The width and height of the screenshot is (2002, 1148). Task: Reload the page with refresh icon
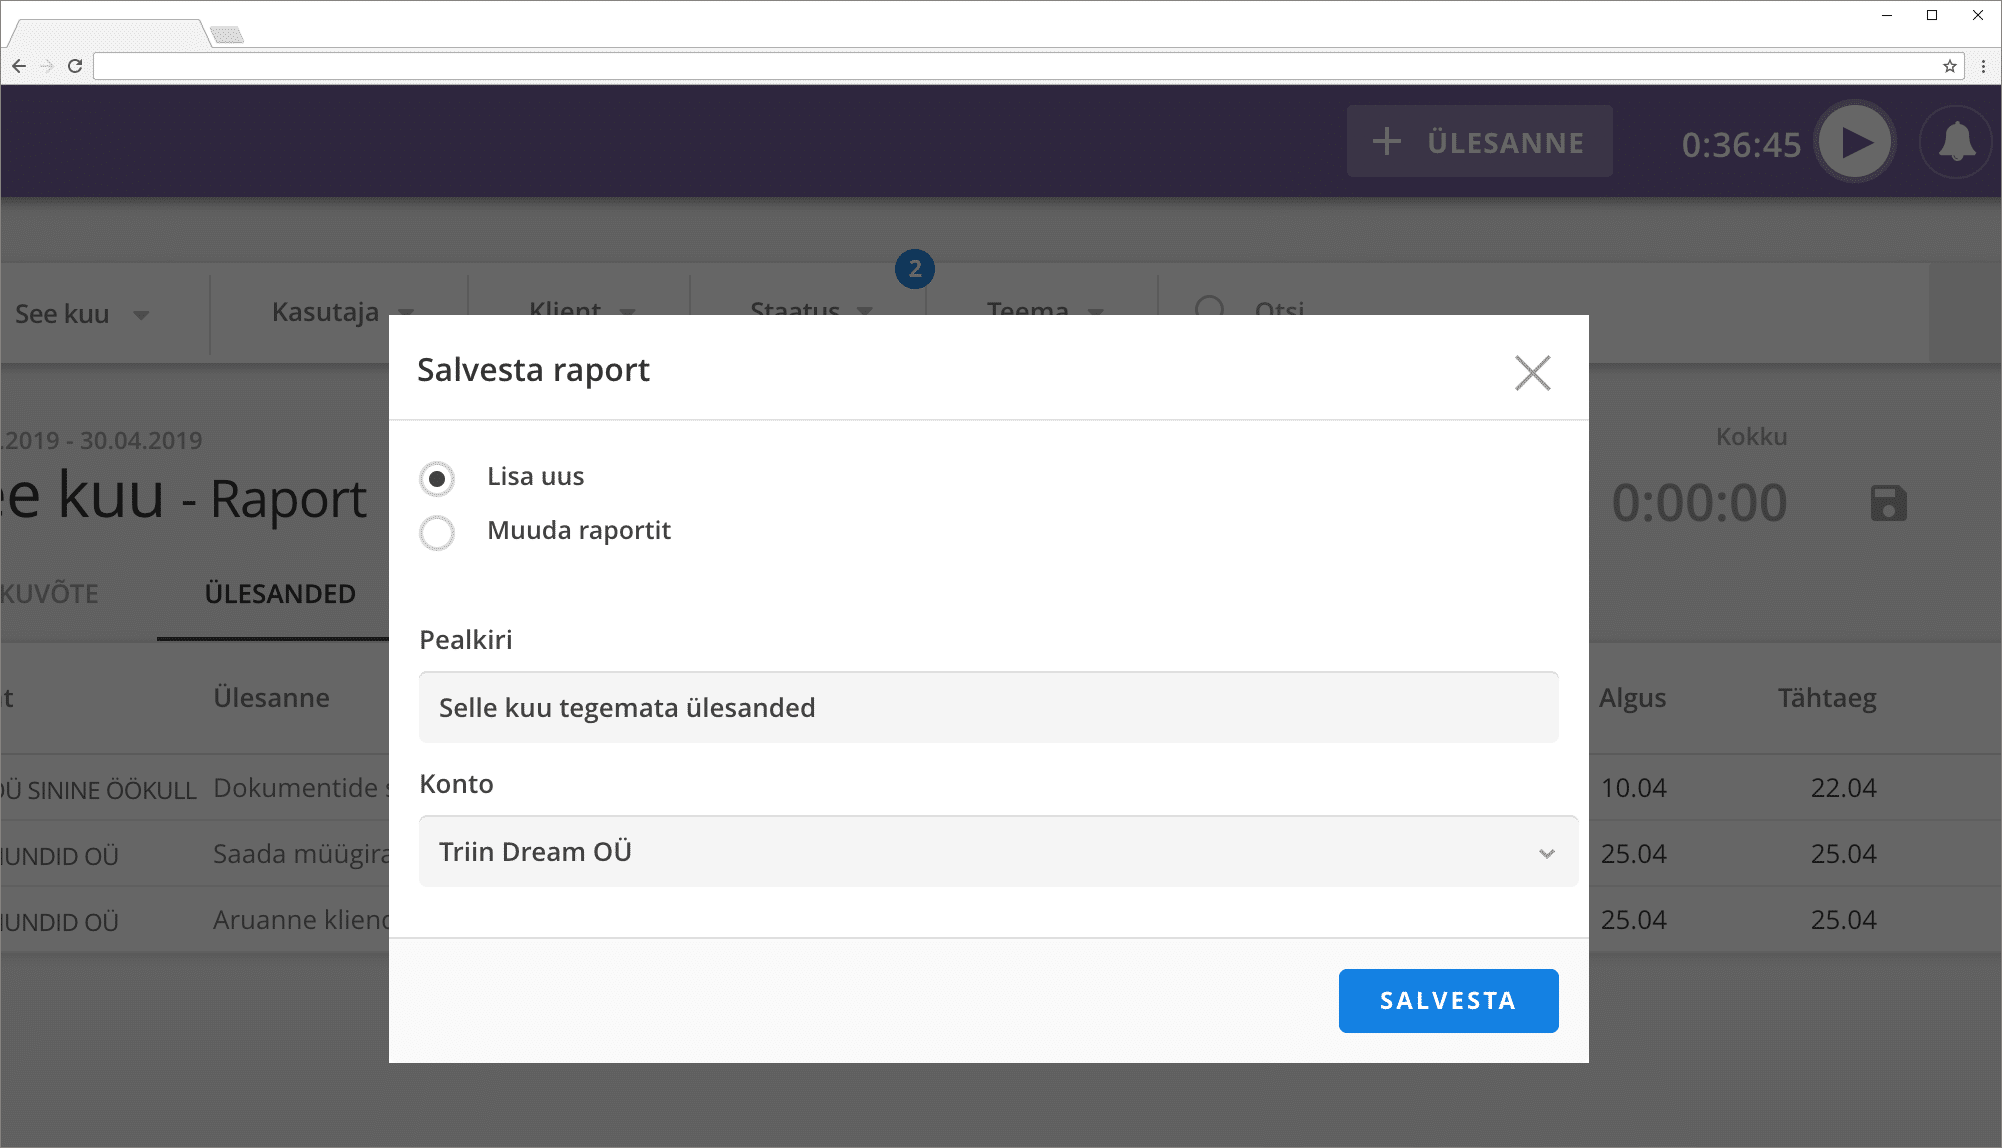tap(75, 66)
